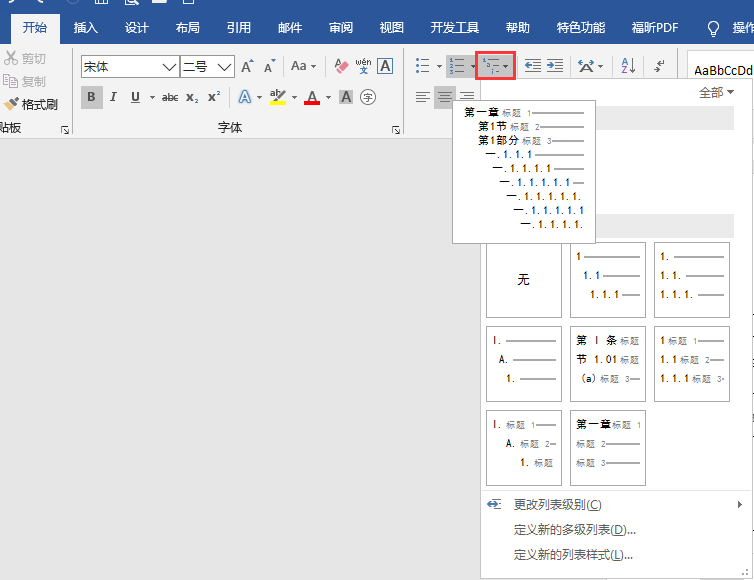Click the red font color button

[312, 97]
